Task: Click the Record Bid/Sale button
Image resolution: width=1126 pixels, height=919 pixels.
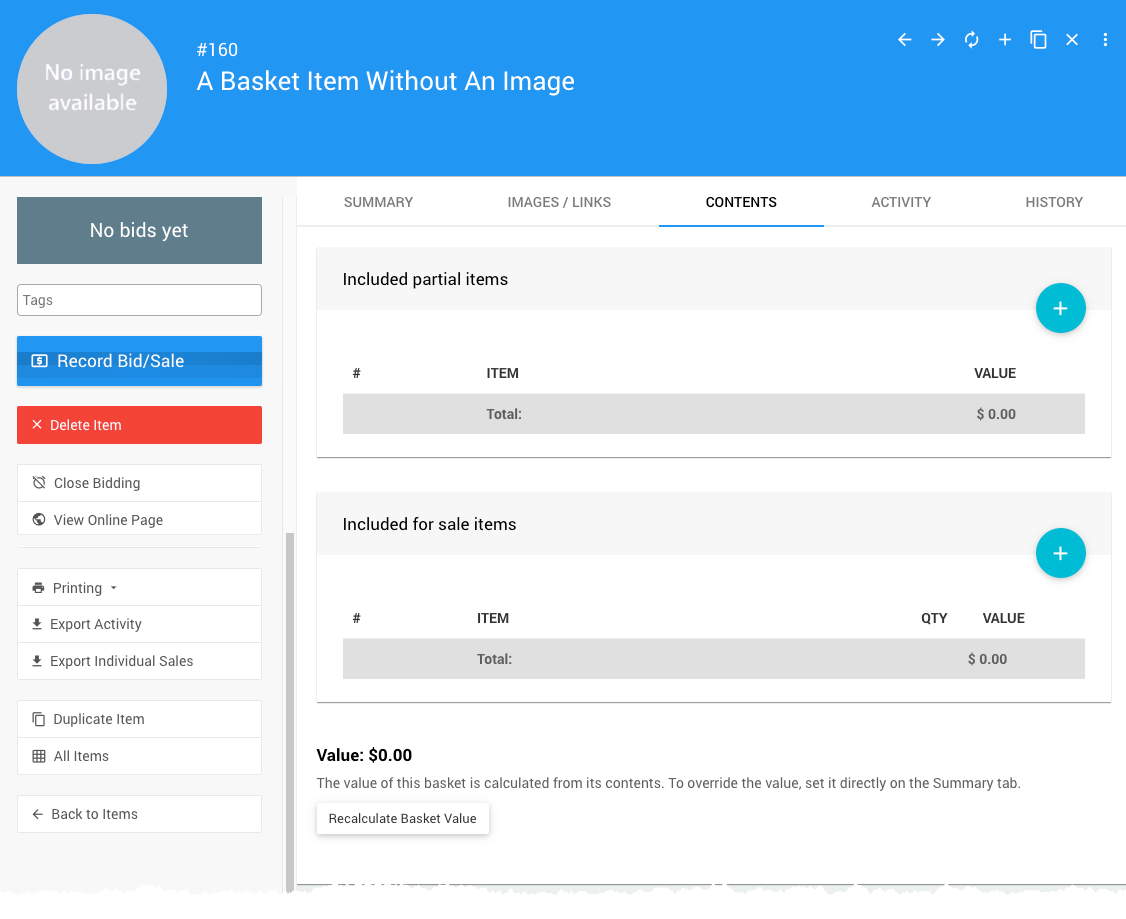Action: pyautogui.click(x=139, y=361)
